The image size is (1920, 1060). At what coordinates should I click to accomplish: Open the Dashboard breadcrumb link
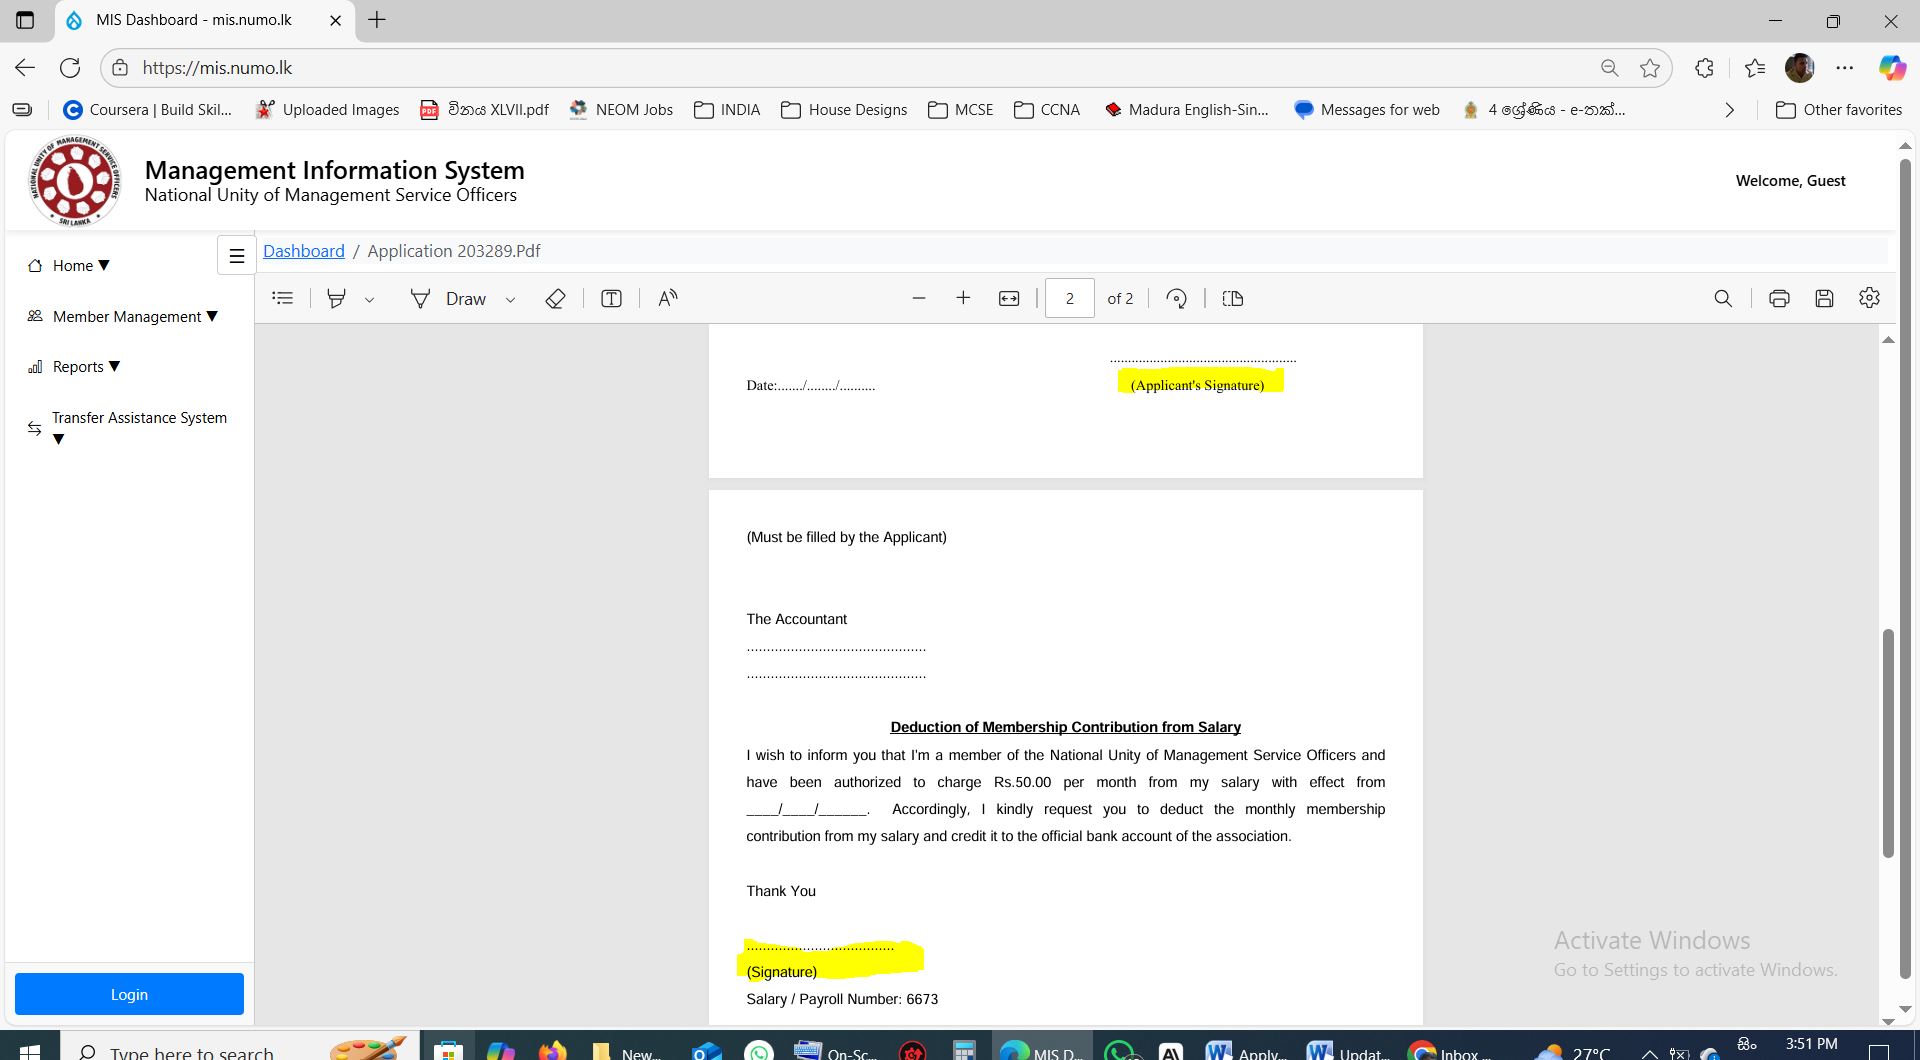(x=303, y=251)
